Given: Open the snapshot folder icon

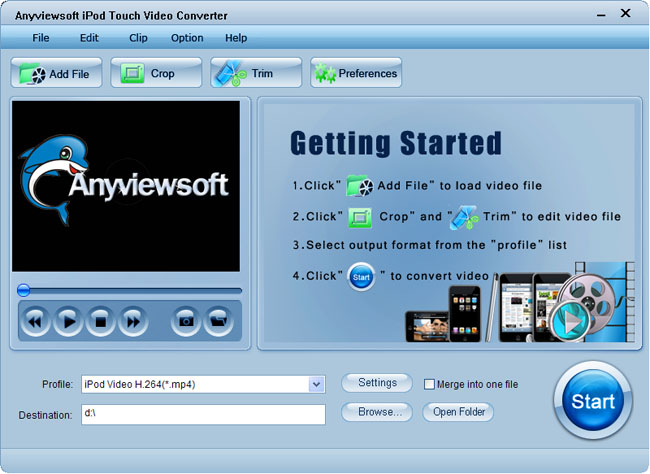Looking at the screenshot, I should [218, 321].
